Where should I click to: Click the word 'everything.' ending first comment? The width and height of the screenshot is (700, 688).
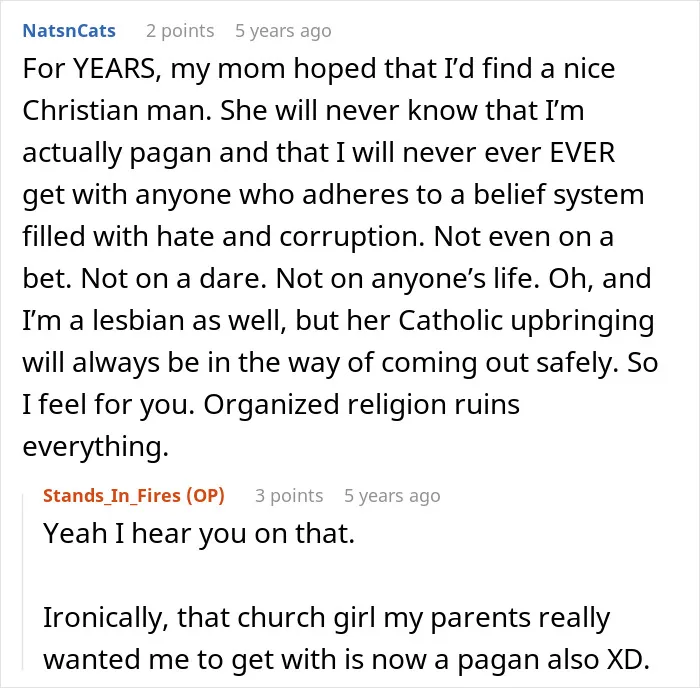[96, 446]
